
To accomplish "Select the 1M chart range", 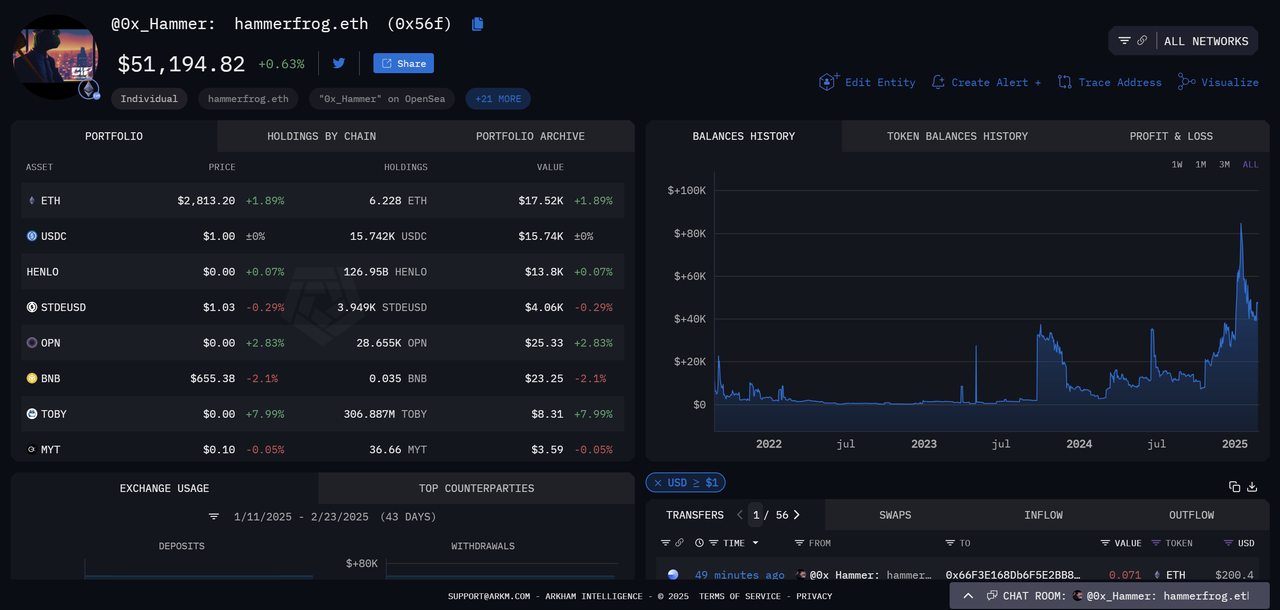I will click(x=1201, y=164).
